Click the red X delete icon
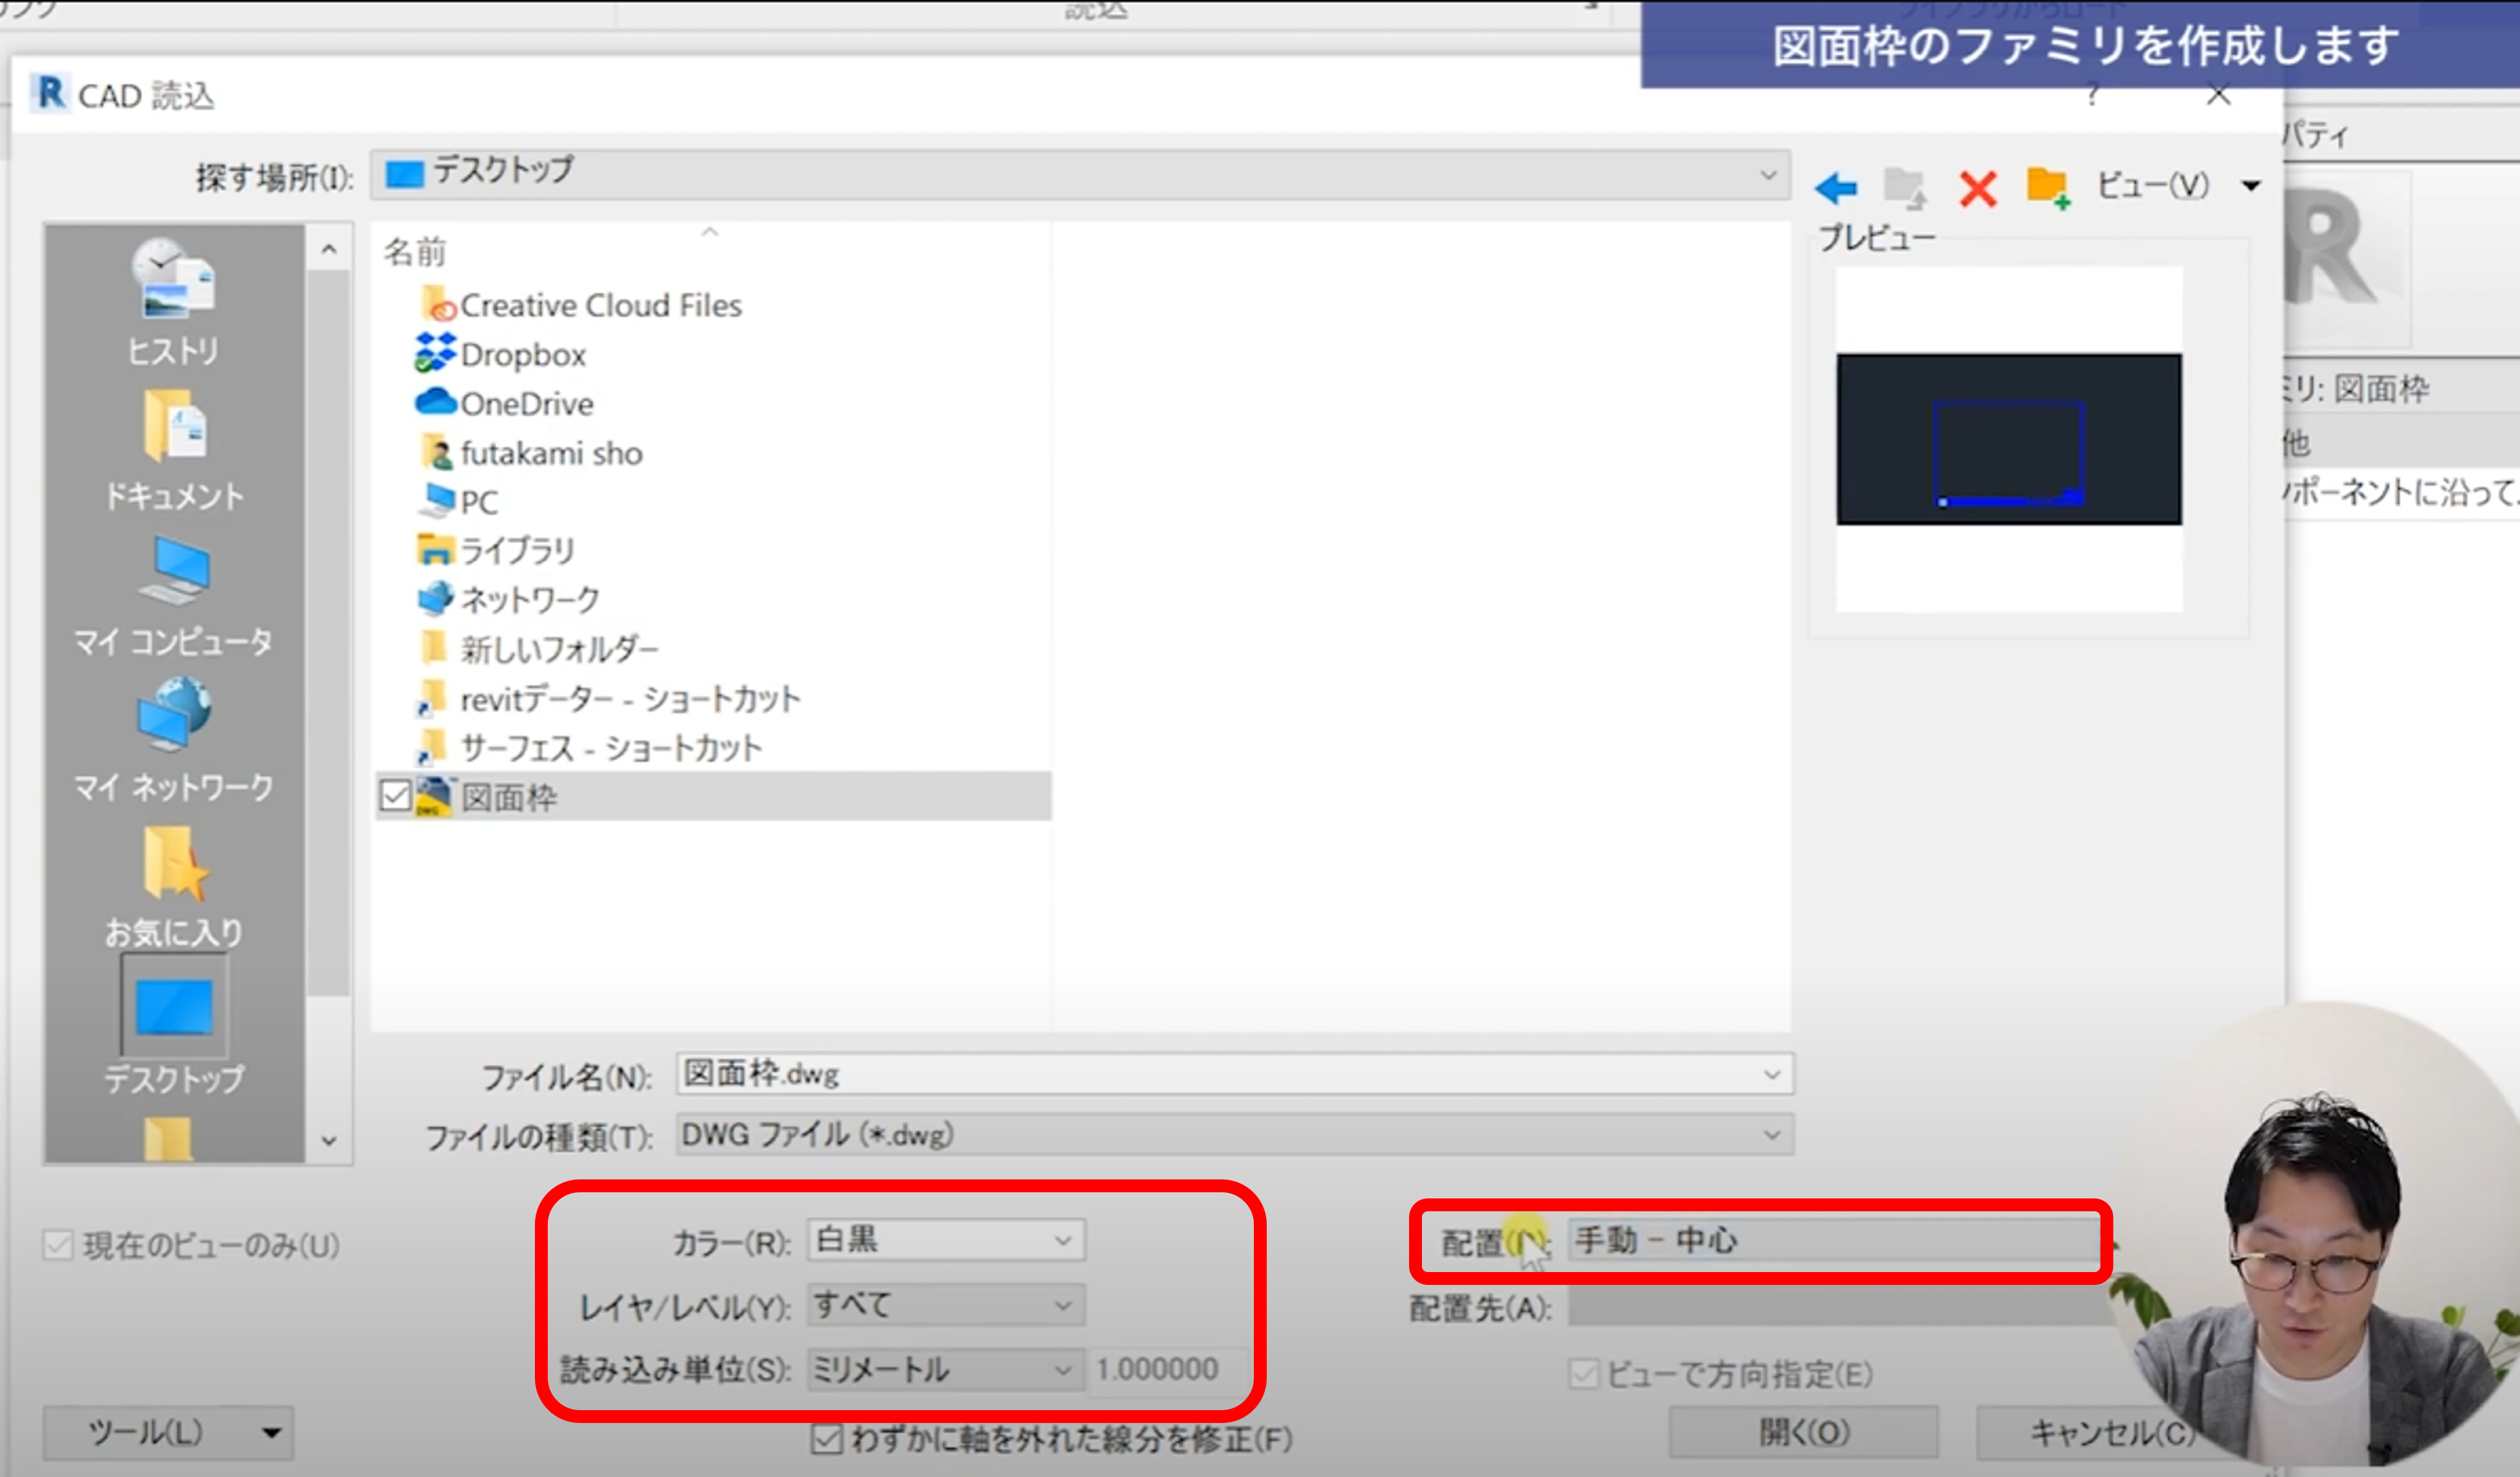 click(1977, 188)
